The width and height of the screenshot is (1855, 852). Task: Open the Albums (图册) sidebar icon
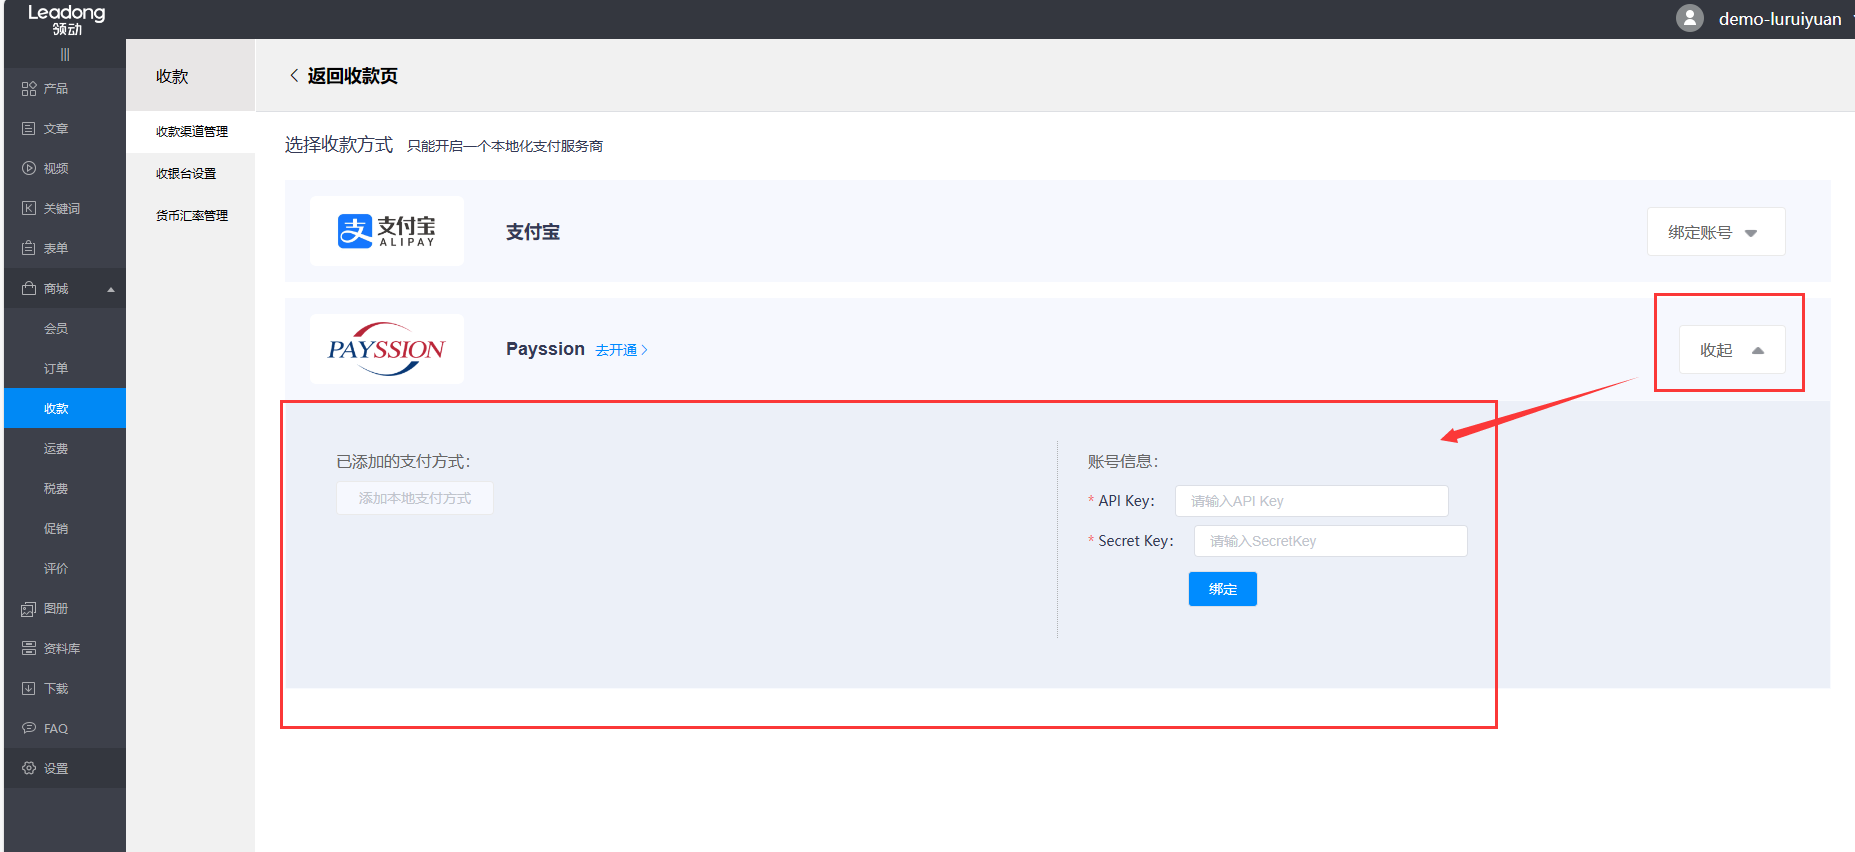(29, 609)
